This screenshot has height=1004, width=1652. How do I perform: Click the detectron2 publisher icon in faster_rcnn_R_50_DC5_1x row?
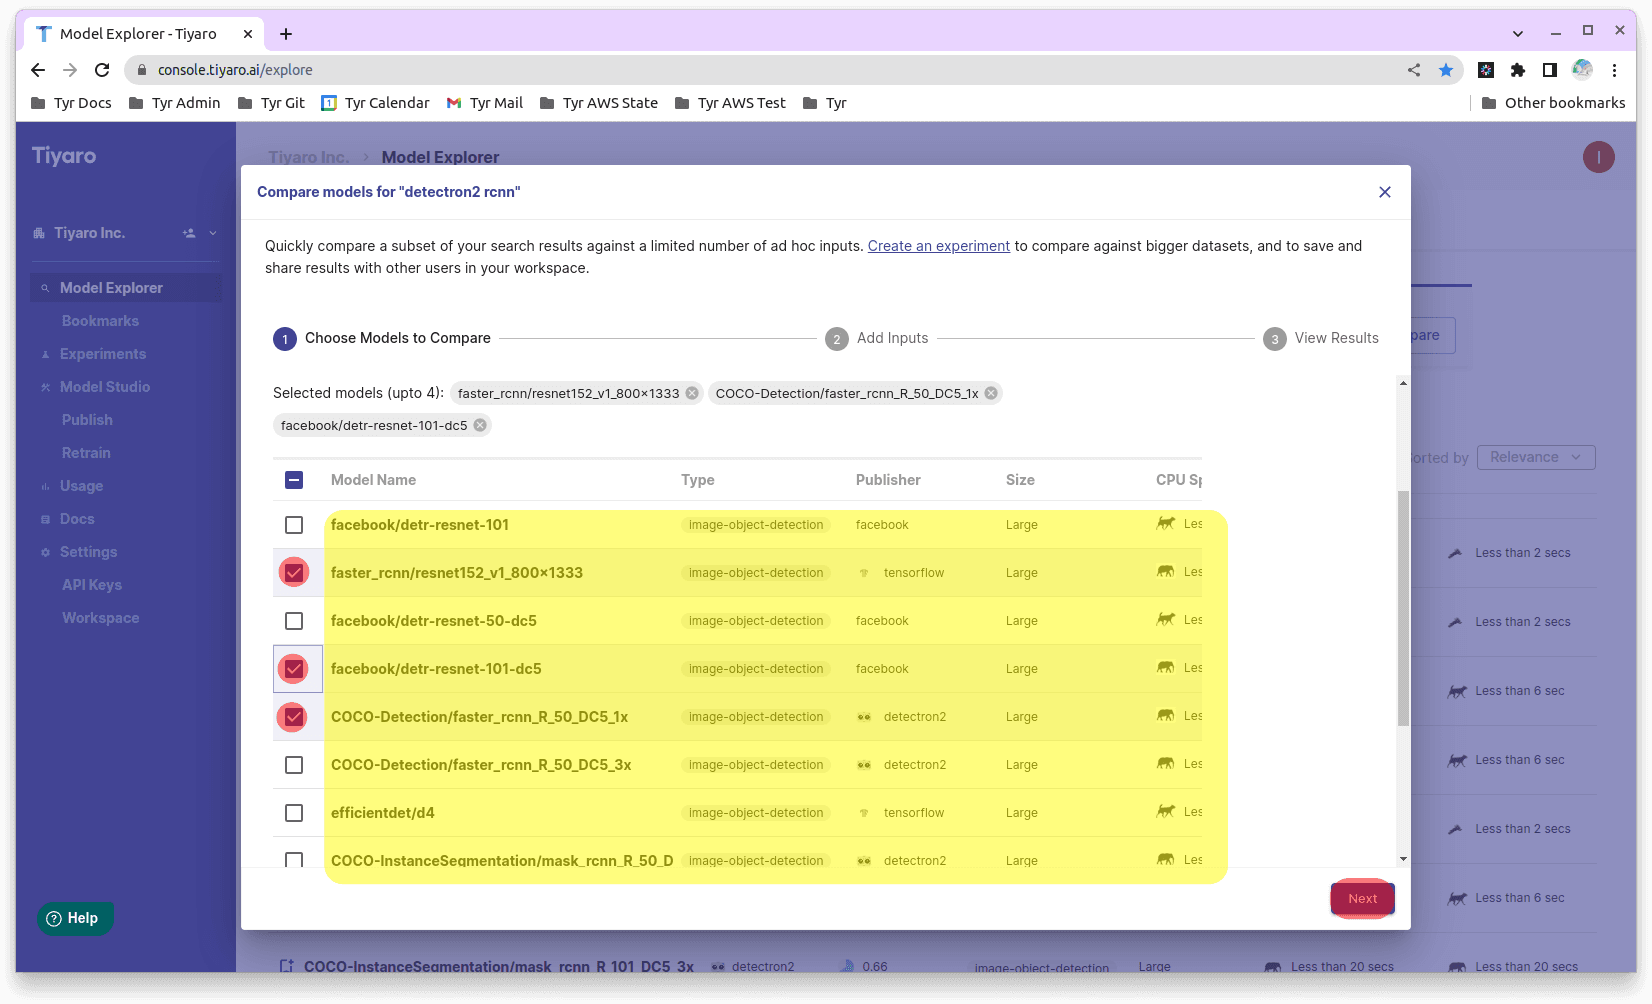(x=864, y=717)
